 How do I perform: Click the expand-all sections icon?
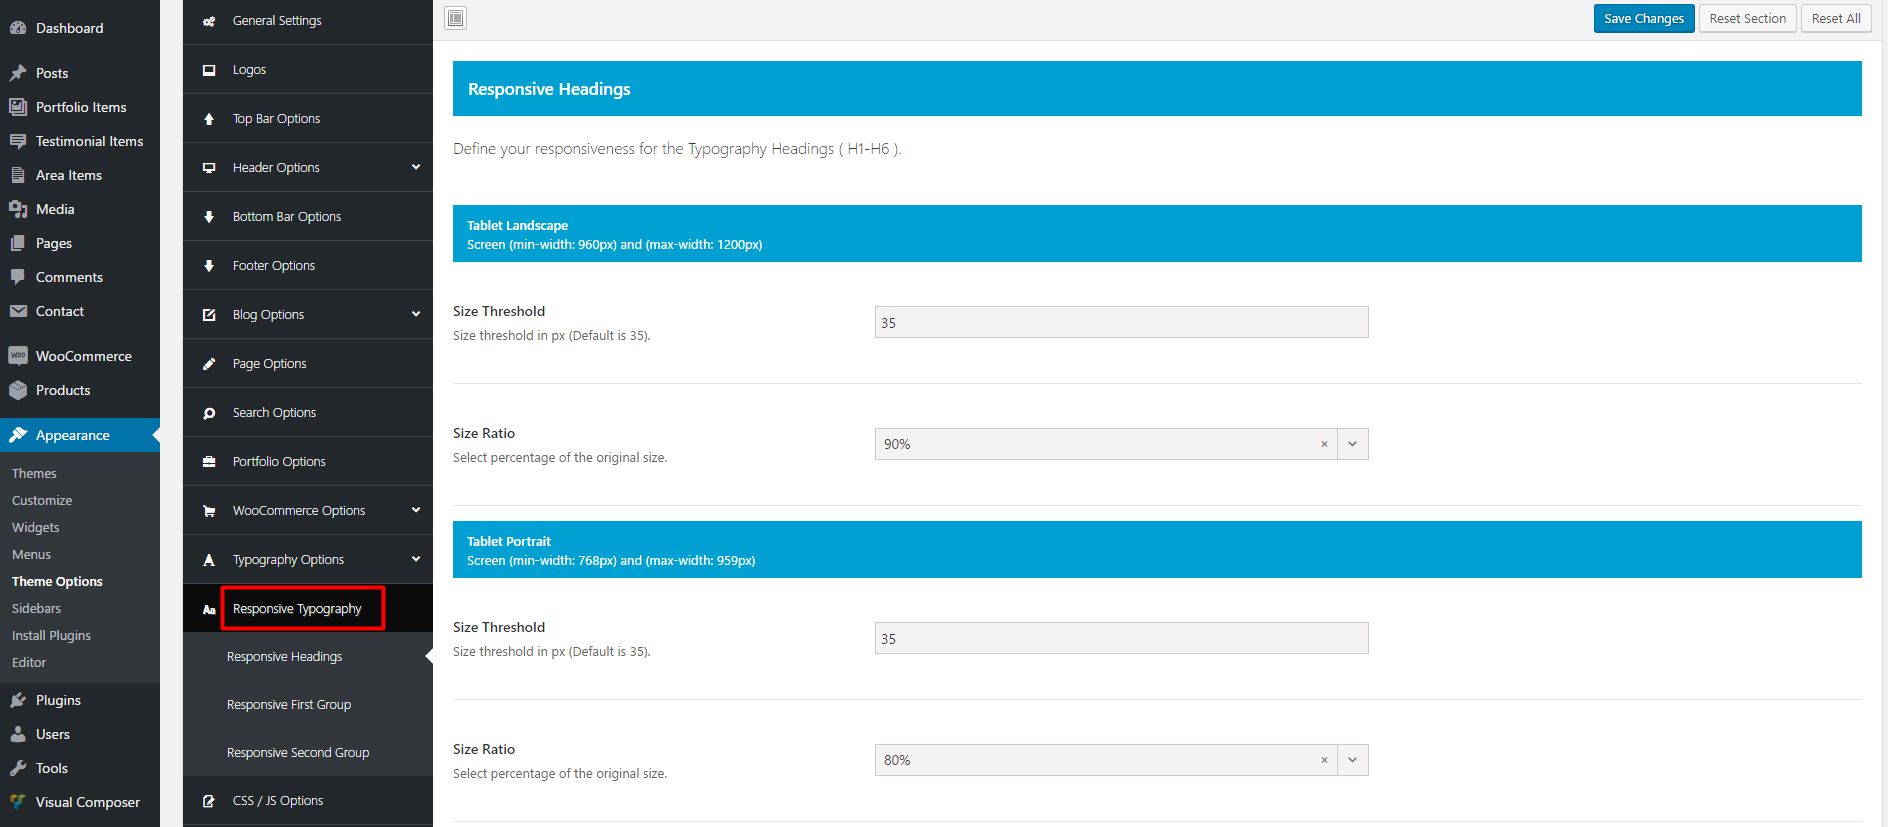pyautogui.click(x=456, y=18)
